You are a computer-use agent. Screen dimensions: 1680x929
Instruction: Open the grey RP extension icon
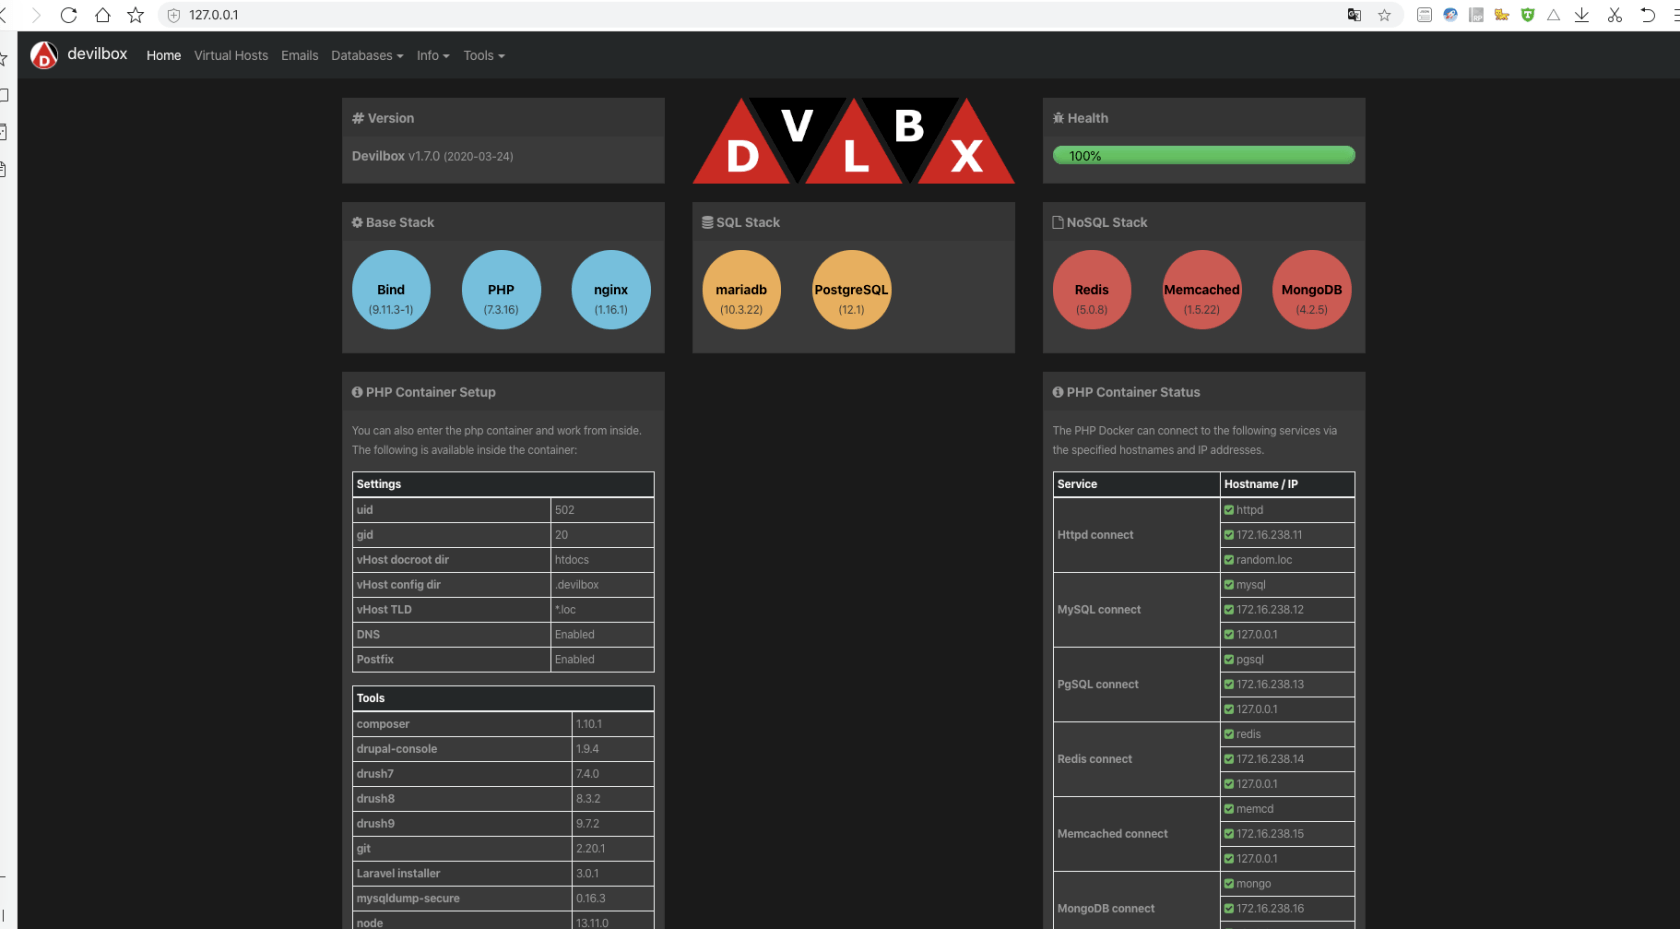click(x=1476, y=15)
